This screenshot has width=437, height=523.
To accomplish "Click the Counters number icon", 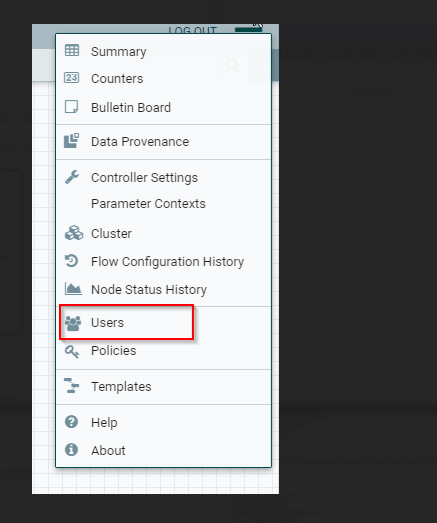I will [72, 78].
